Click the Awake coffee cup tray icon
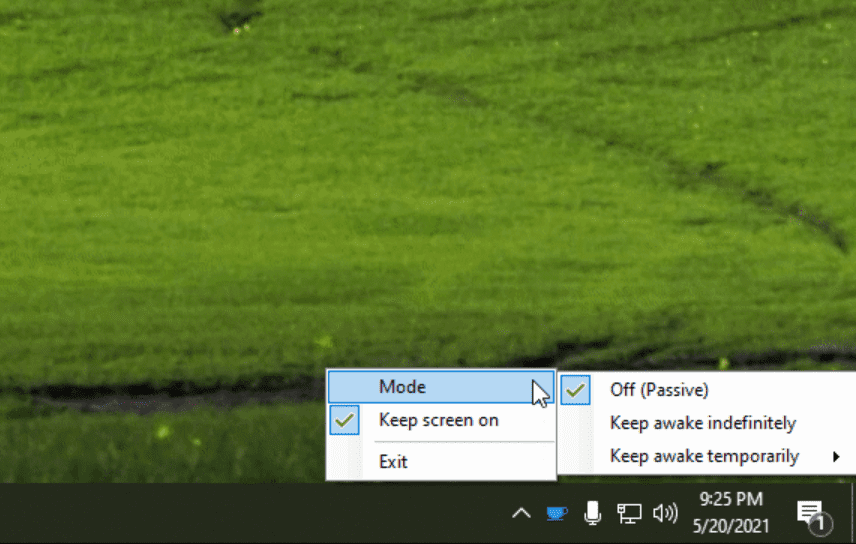This screenshot has height=544, width=856. point(557,513)
